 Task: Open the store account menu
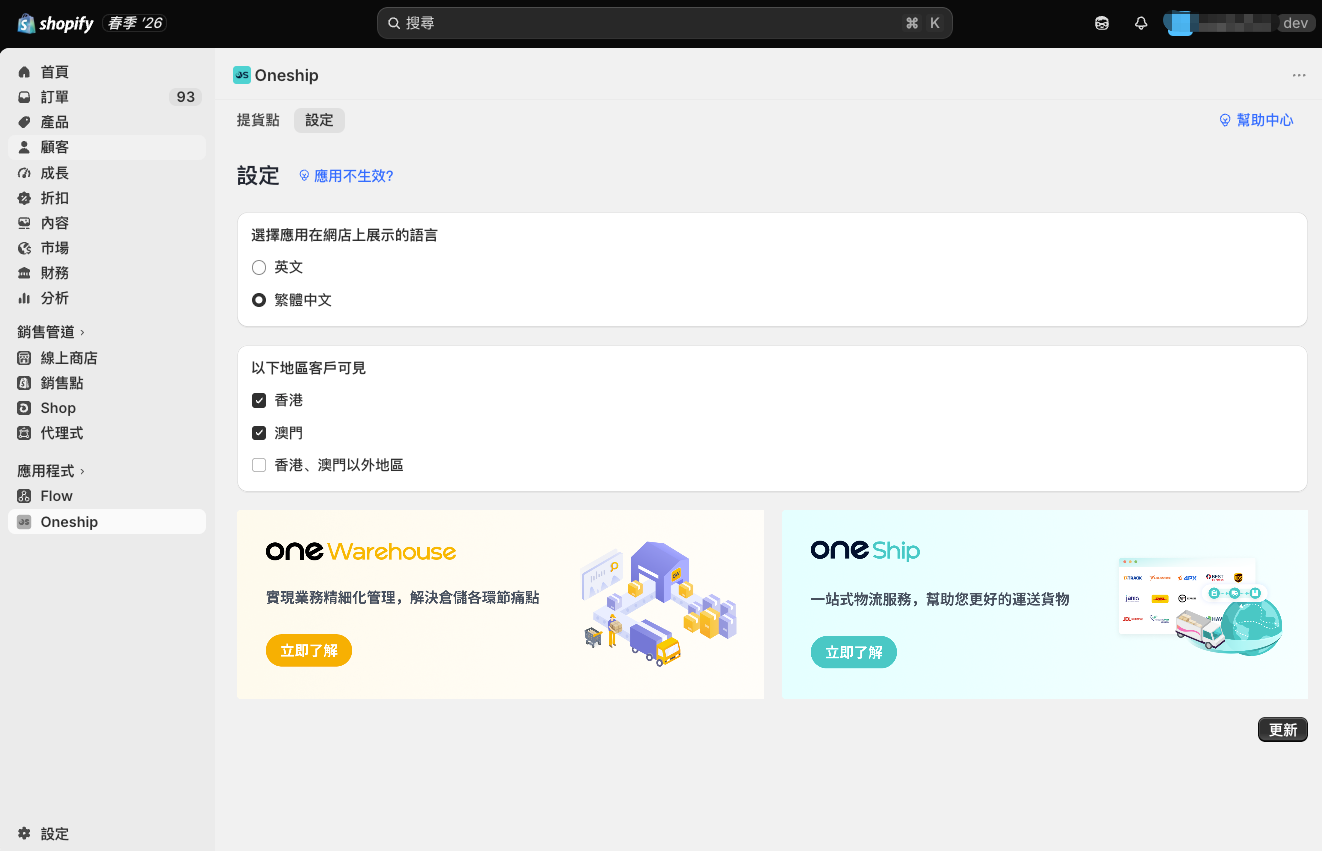(1238, 23)
